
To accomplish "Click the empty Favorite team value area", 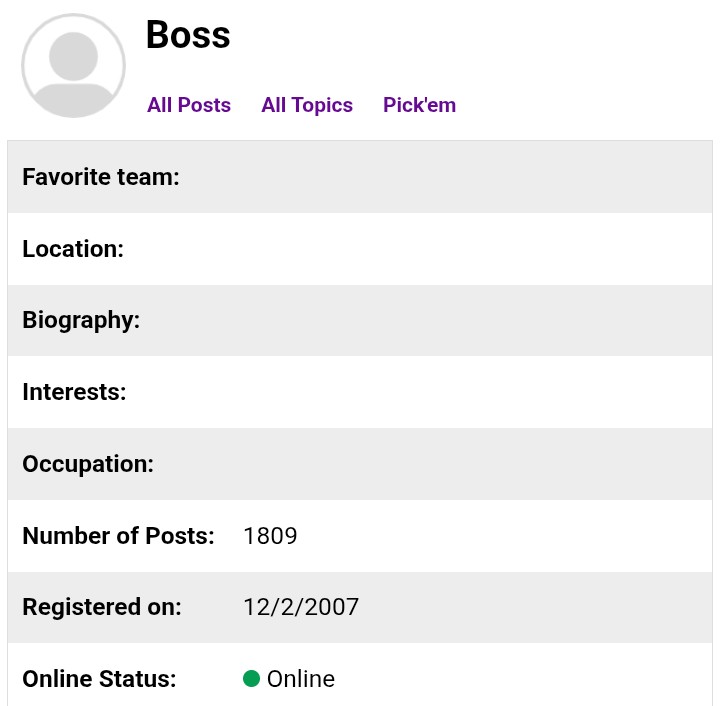I will coord(473,177).
